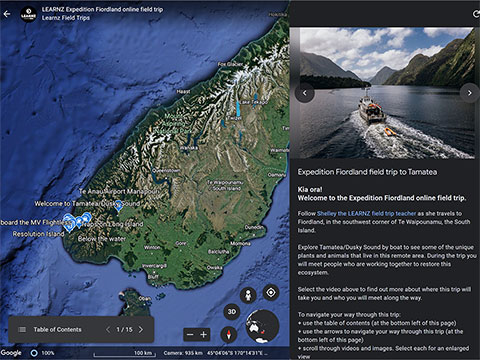
Task: Go to previous tour stop arrow
Action: 108,329
